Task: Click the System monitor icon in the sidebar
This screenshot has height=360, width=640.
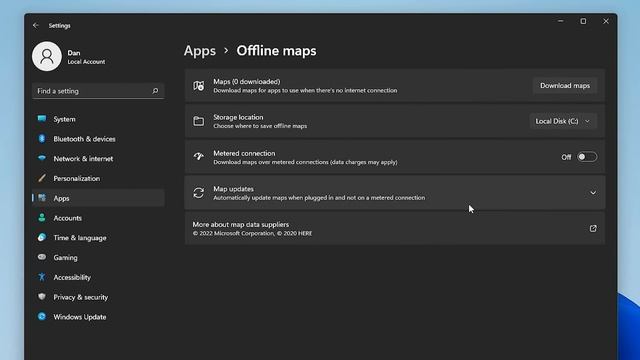Action: 42,119
